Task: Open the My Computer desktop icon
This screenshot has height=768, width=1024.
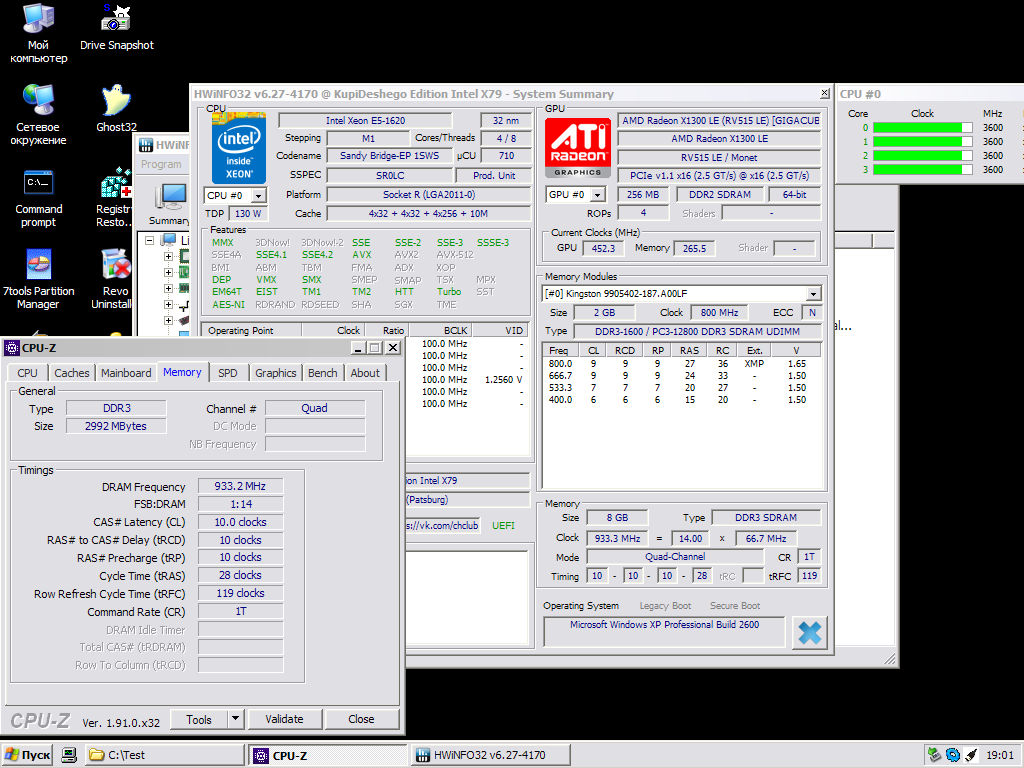Action: 38,33
